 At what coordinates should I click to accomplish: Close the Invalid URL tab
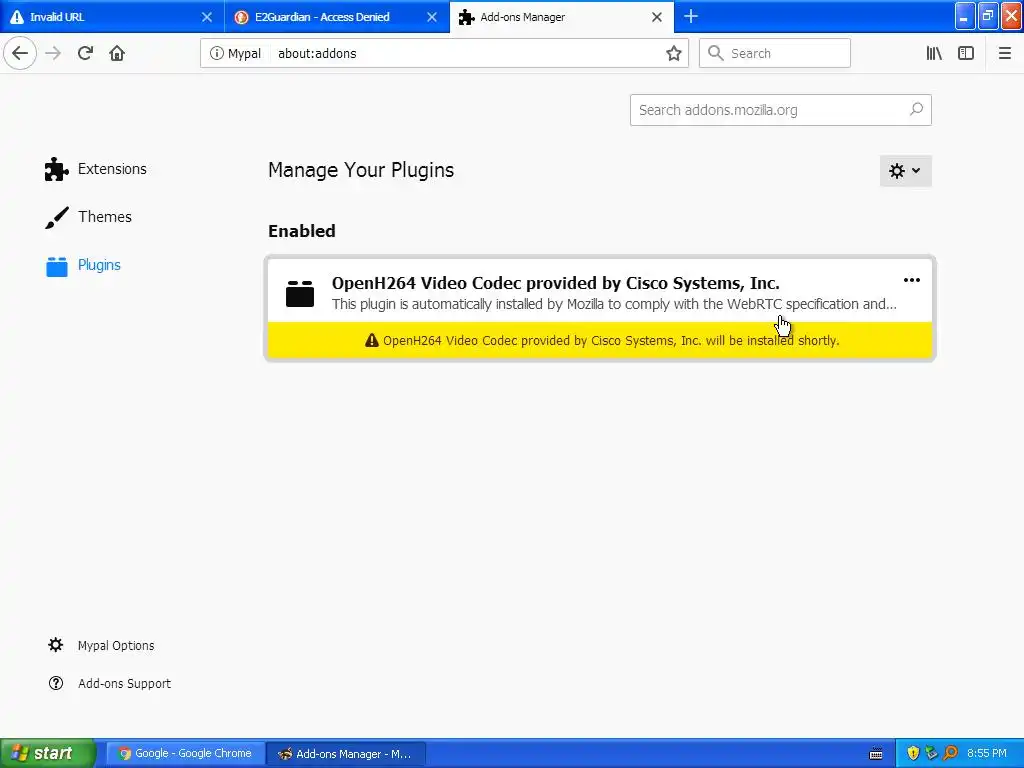[x=206, y=17]
